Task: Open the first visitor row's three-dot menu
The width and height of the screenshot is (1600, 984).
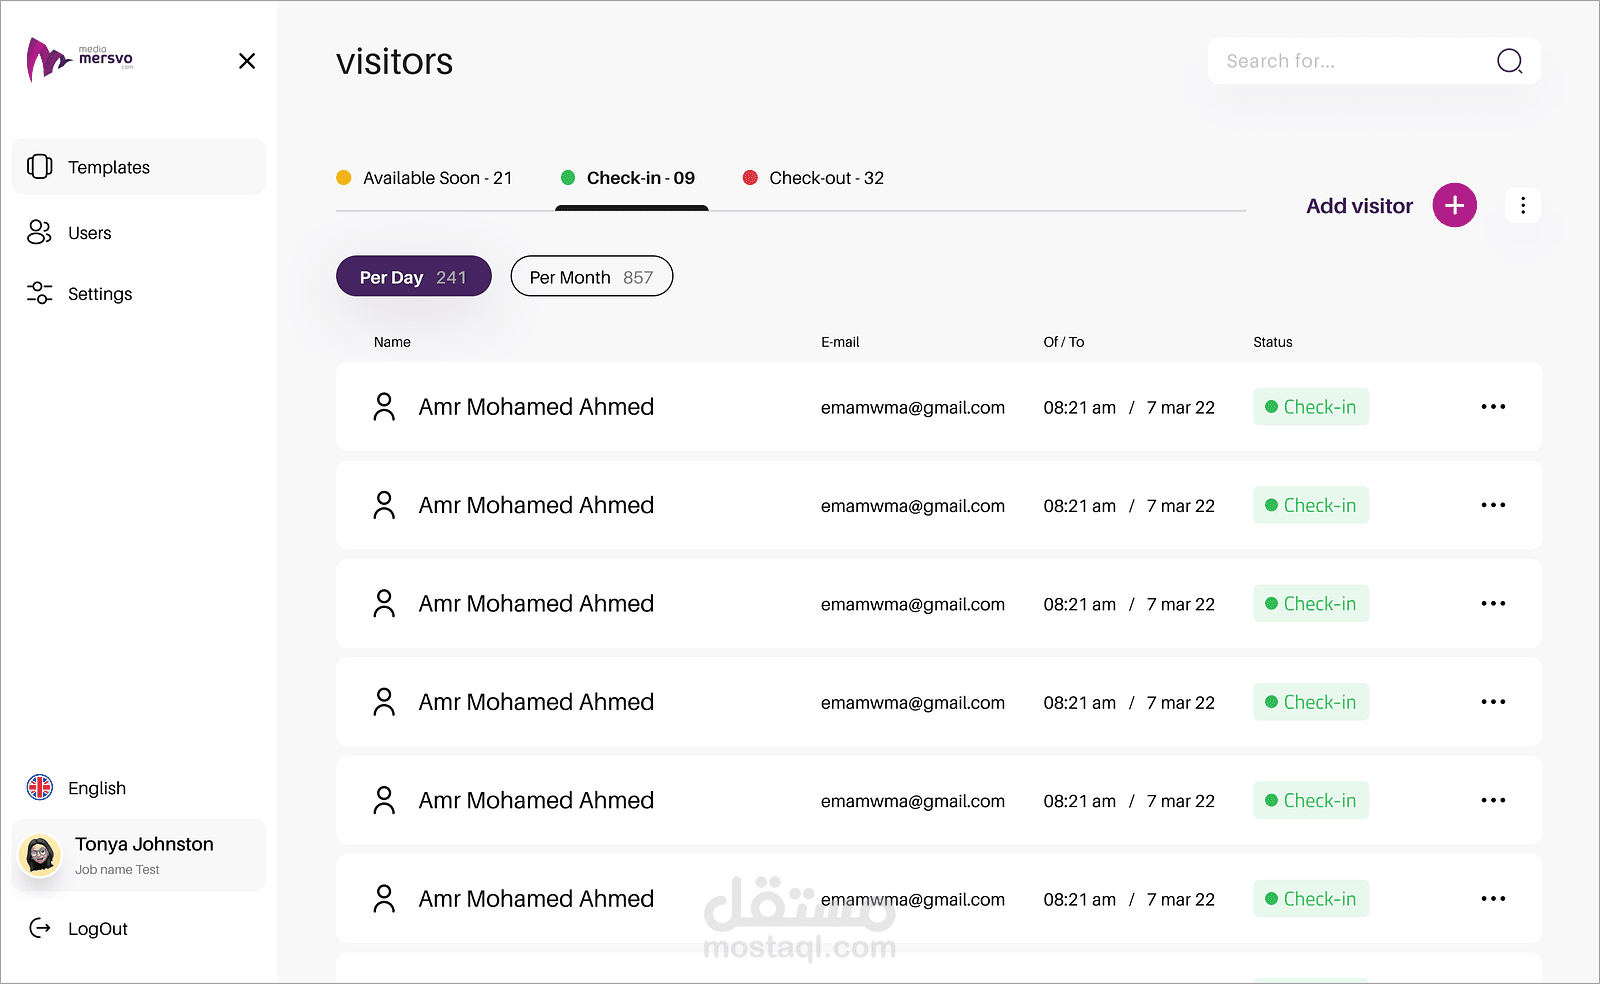Action: 1493,407
